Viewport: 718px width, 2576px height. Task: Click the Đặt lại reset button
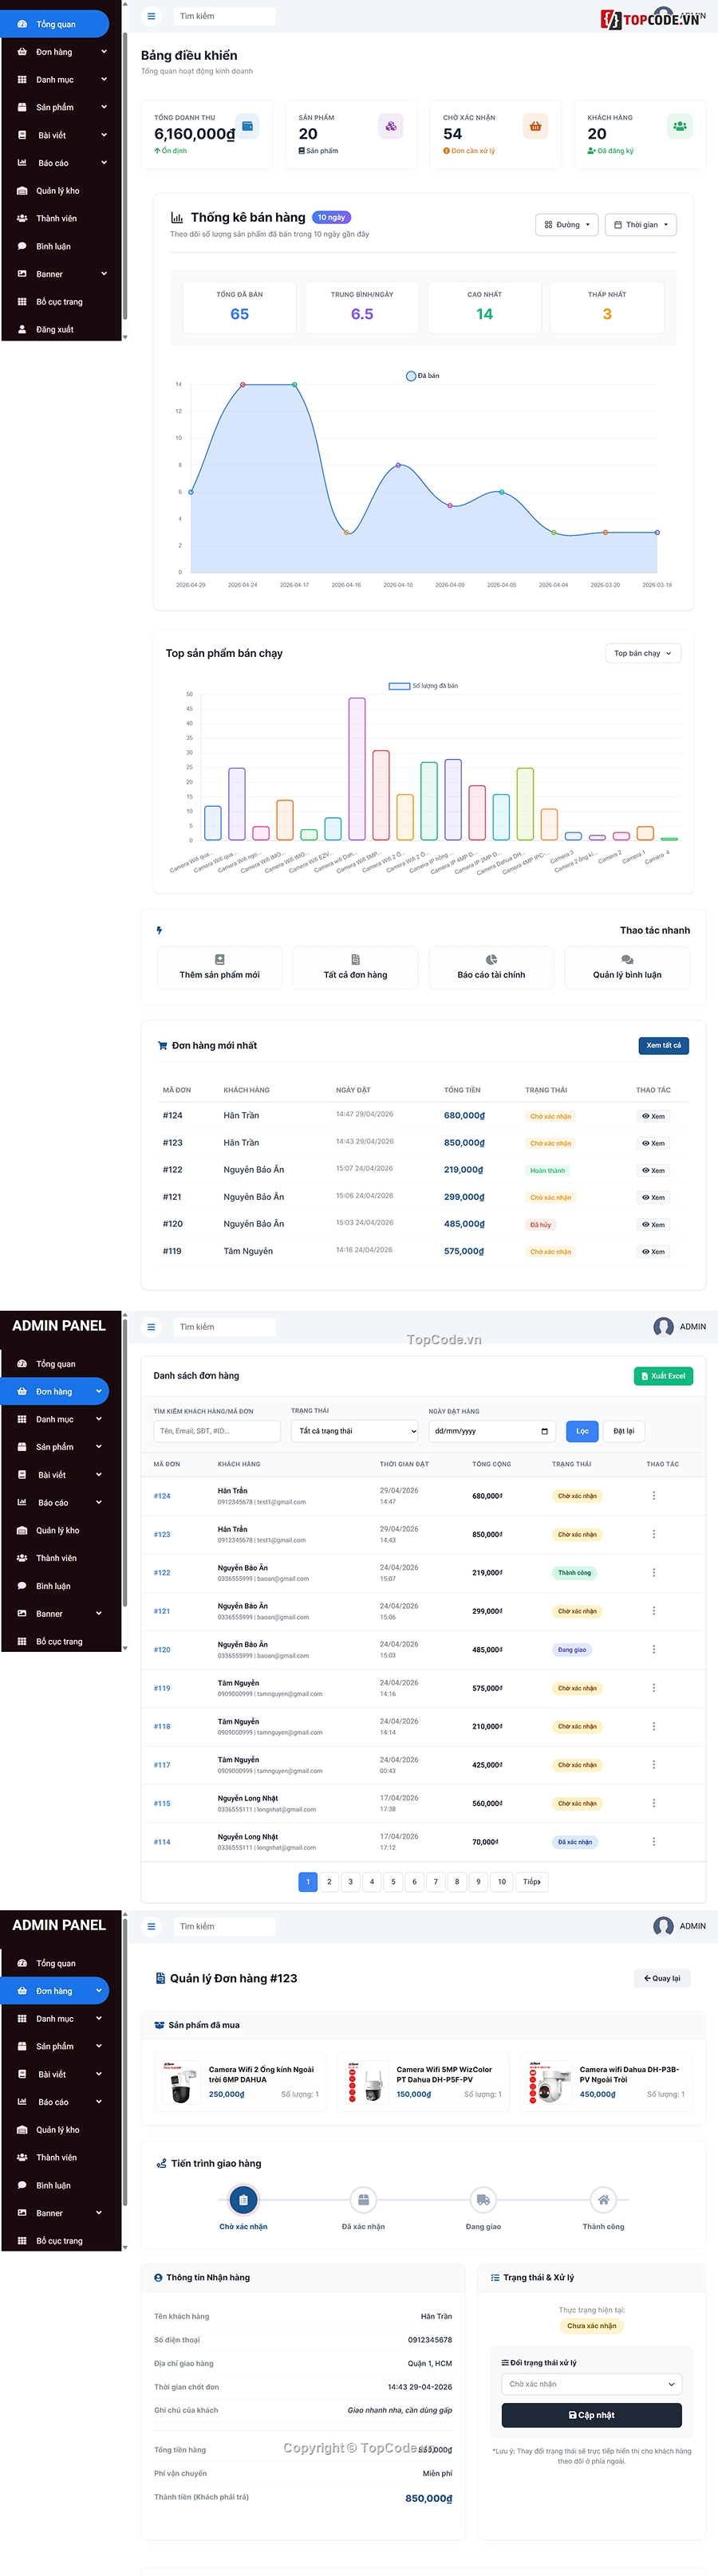pos(624,1431)
